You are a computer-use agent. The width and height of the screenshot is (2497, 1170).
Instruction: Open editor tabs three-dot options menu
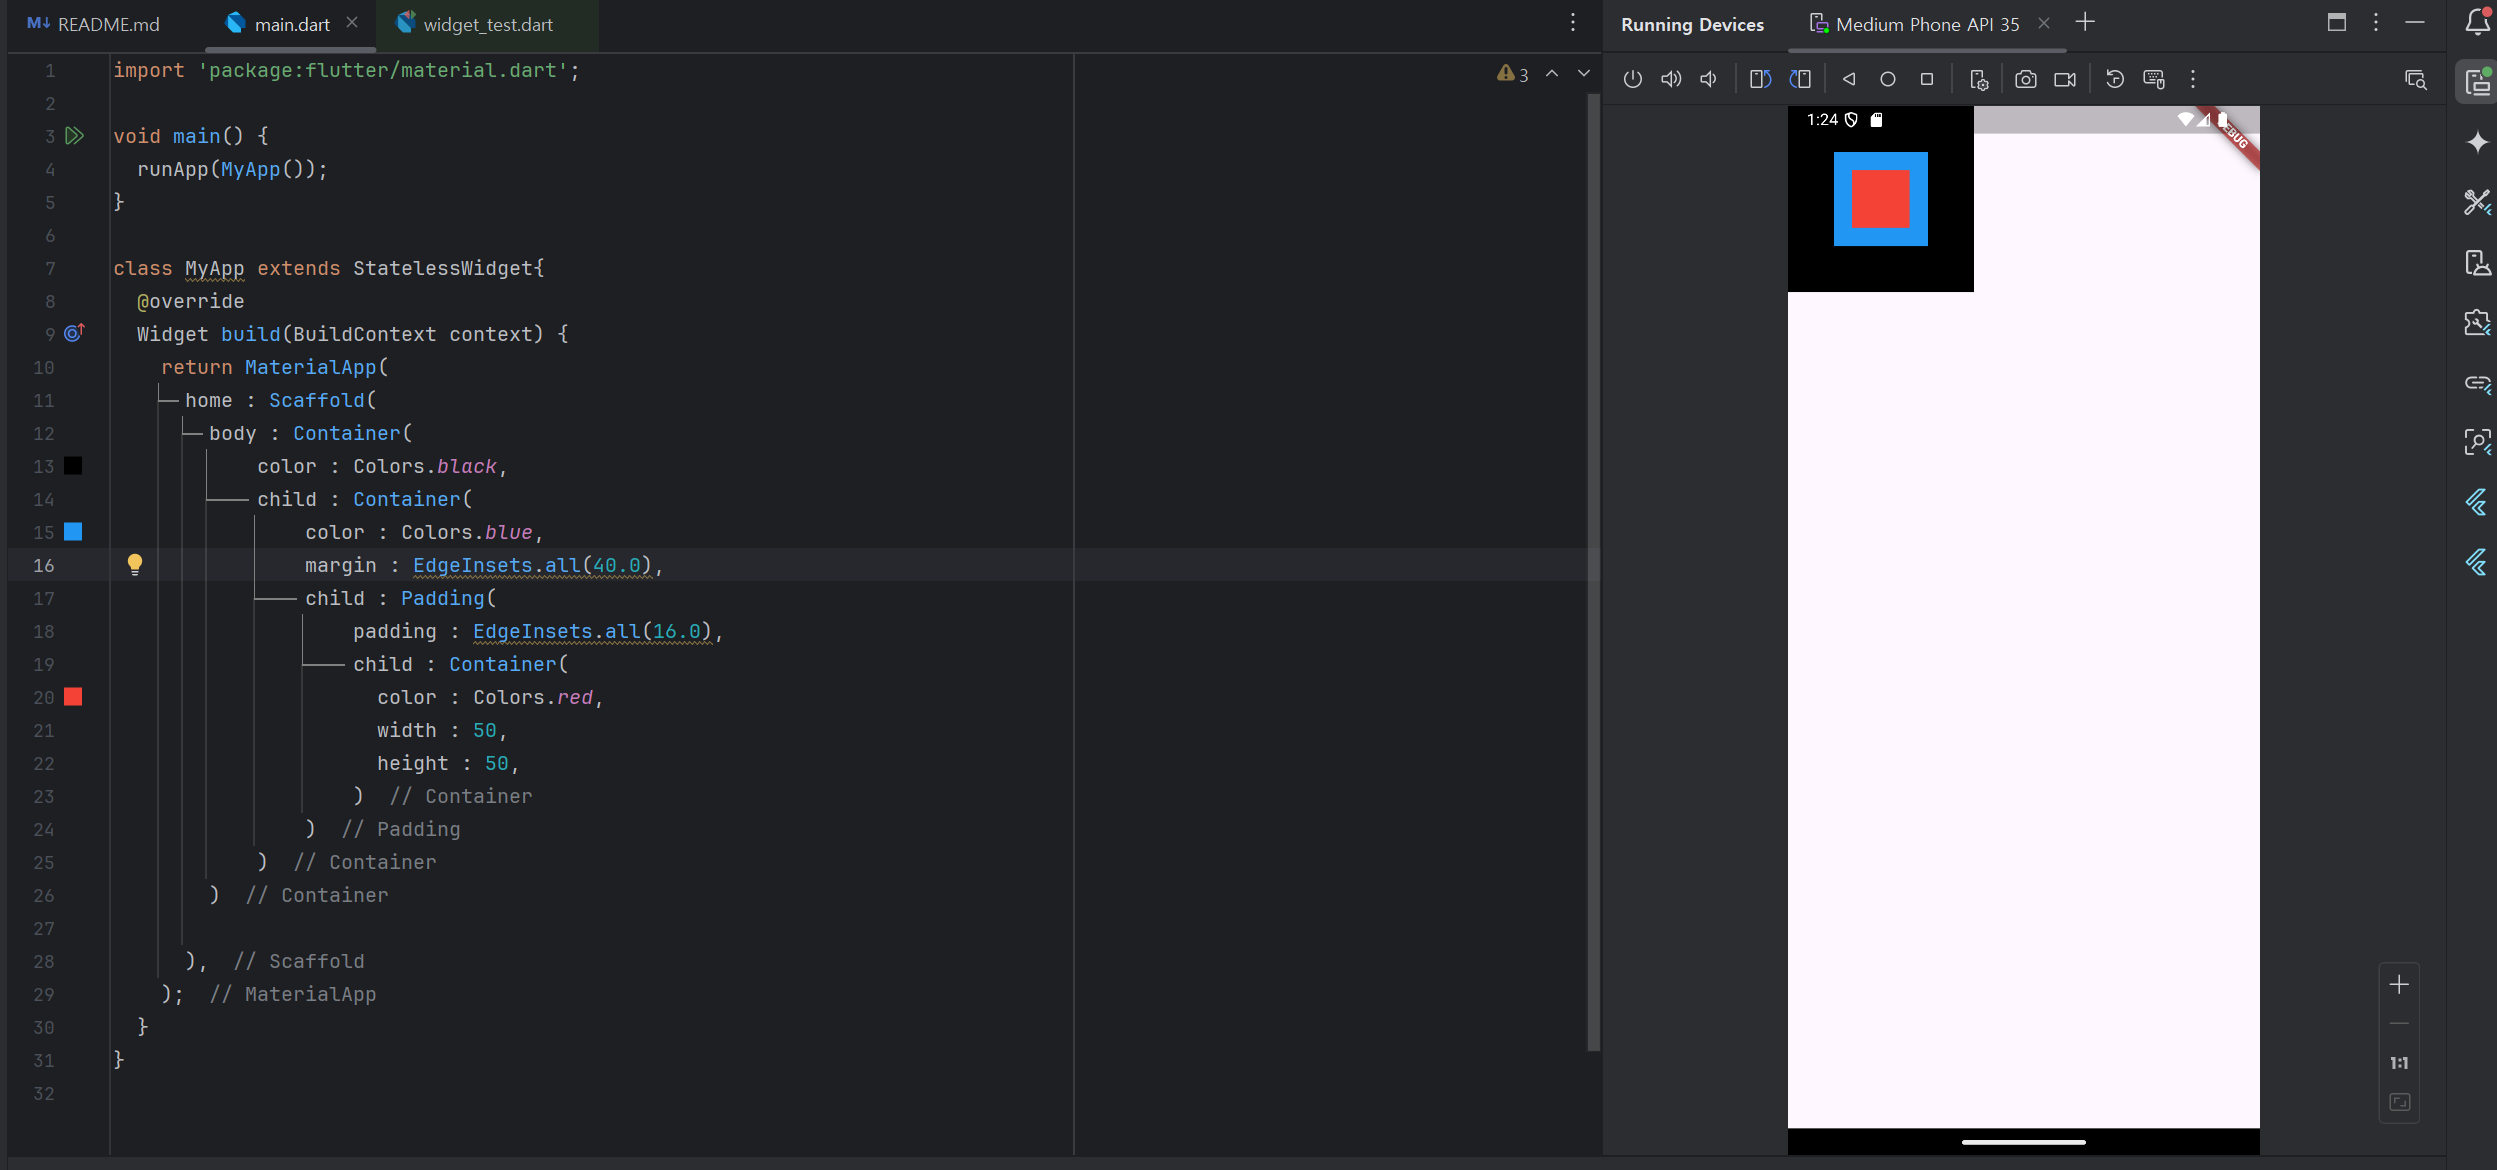pos(1572,22)
